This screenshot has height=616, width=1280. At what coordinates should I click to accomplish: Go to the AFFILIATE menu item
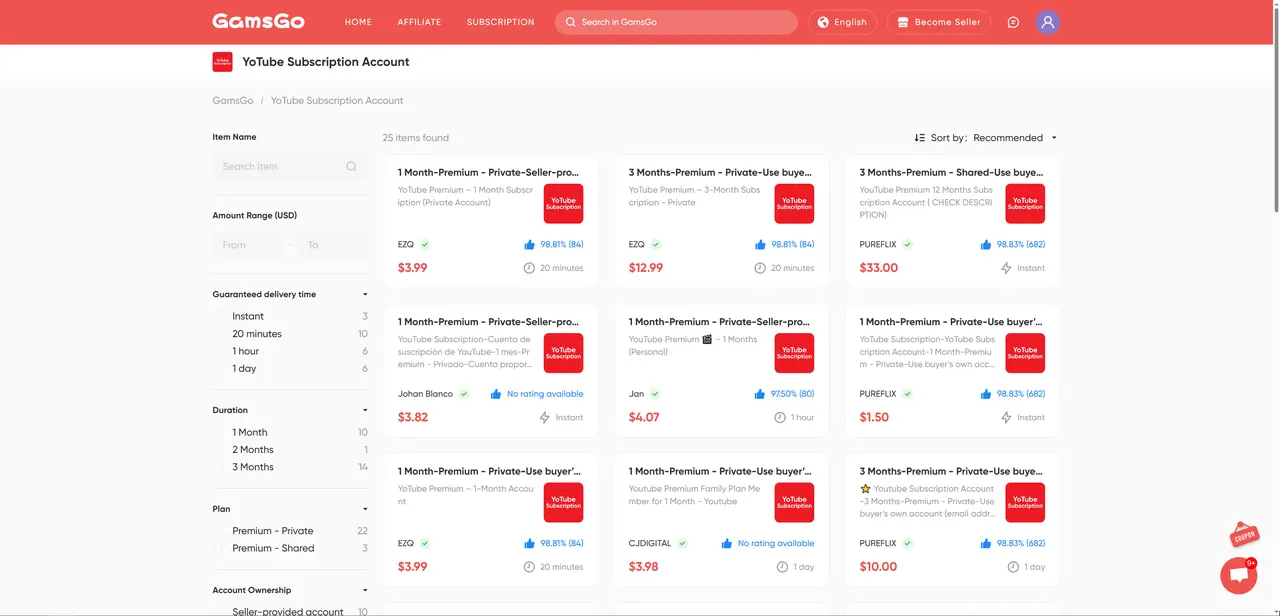[419, 22]
